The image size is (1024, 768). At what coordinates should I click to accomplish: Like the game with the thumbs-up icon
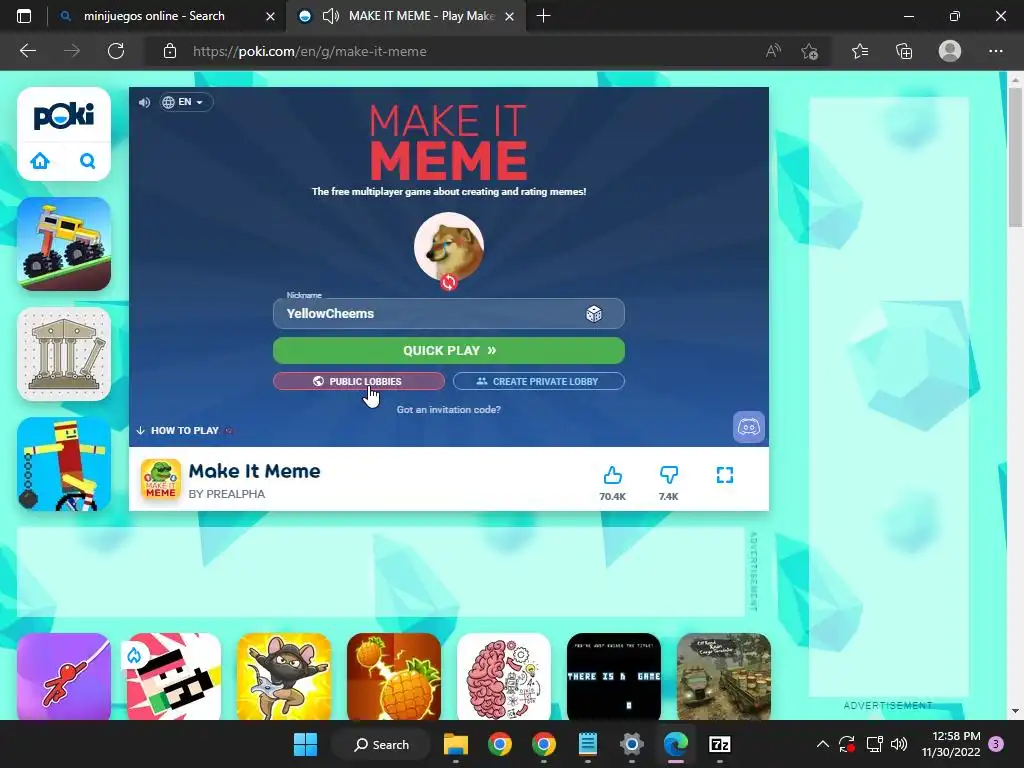pos(613,475)
